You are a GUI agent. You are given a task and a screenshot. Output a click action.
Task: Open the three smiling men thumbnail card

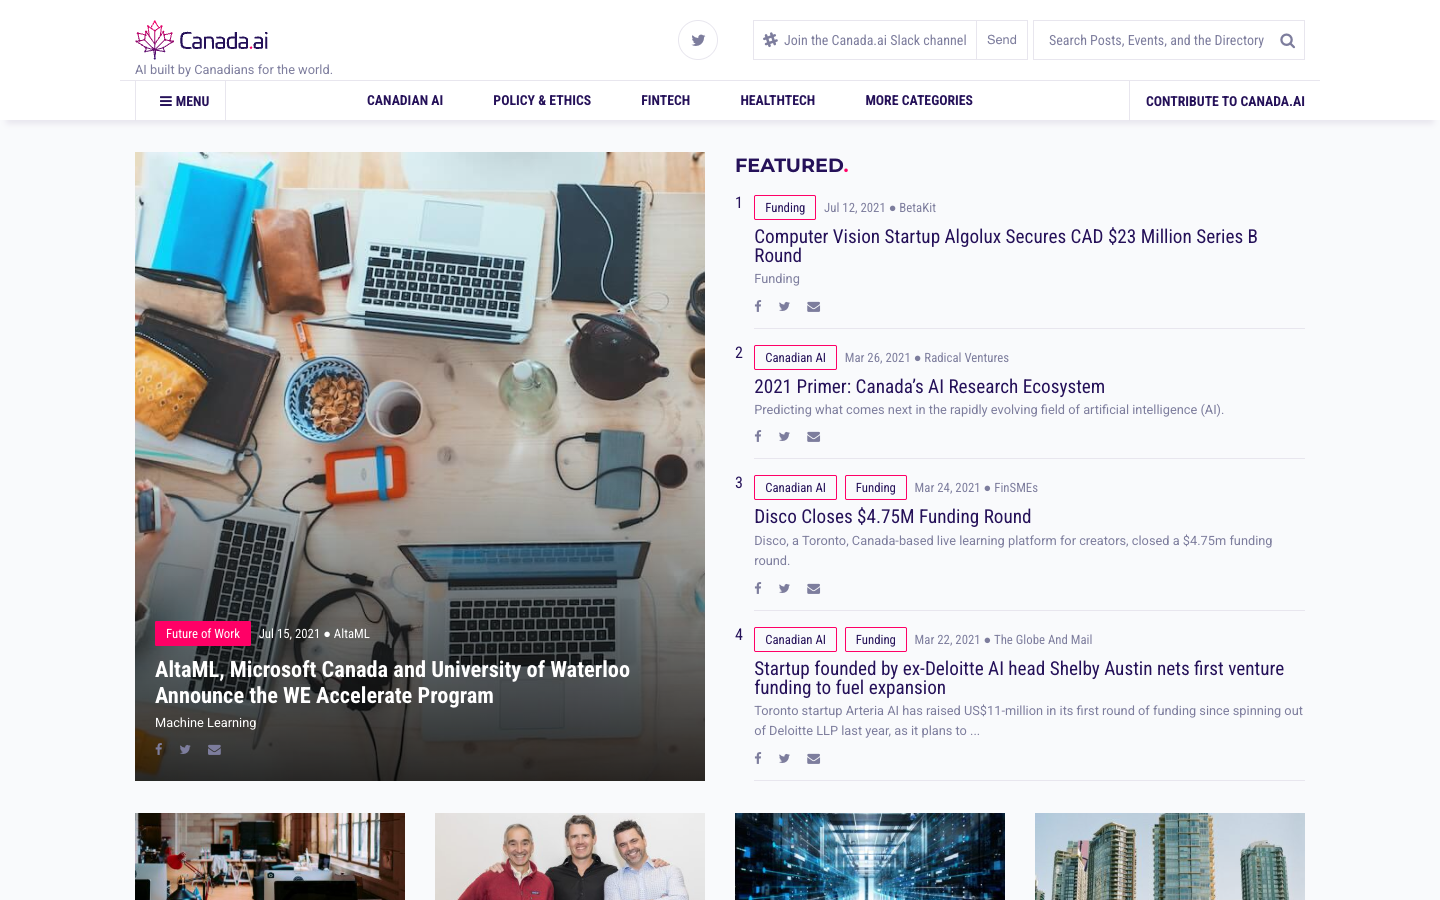[x=570, y=856]
